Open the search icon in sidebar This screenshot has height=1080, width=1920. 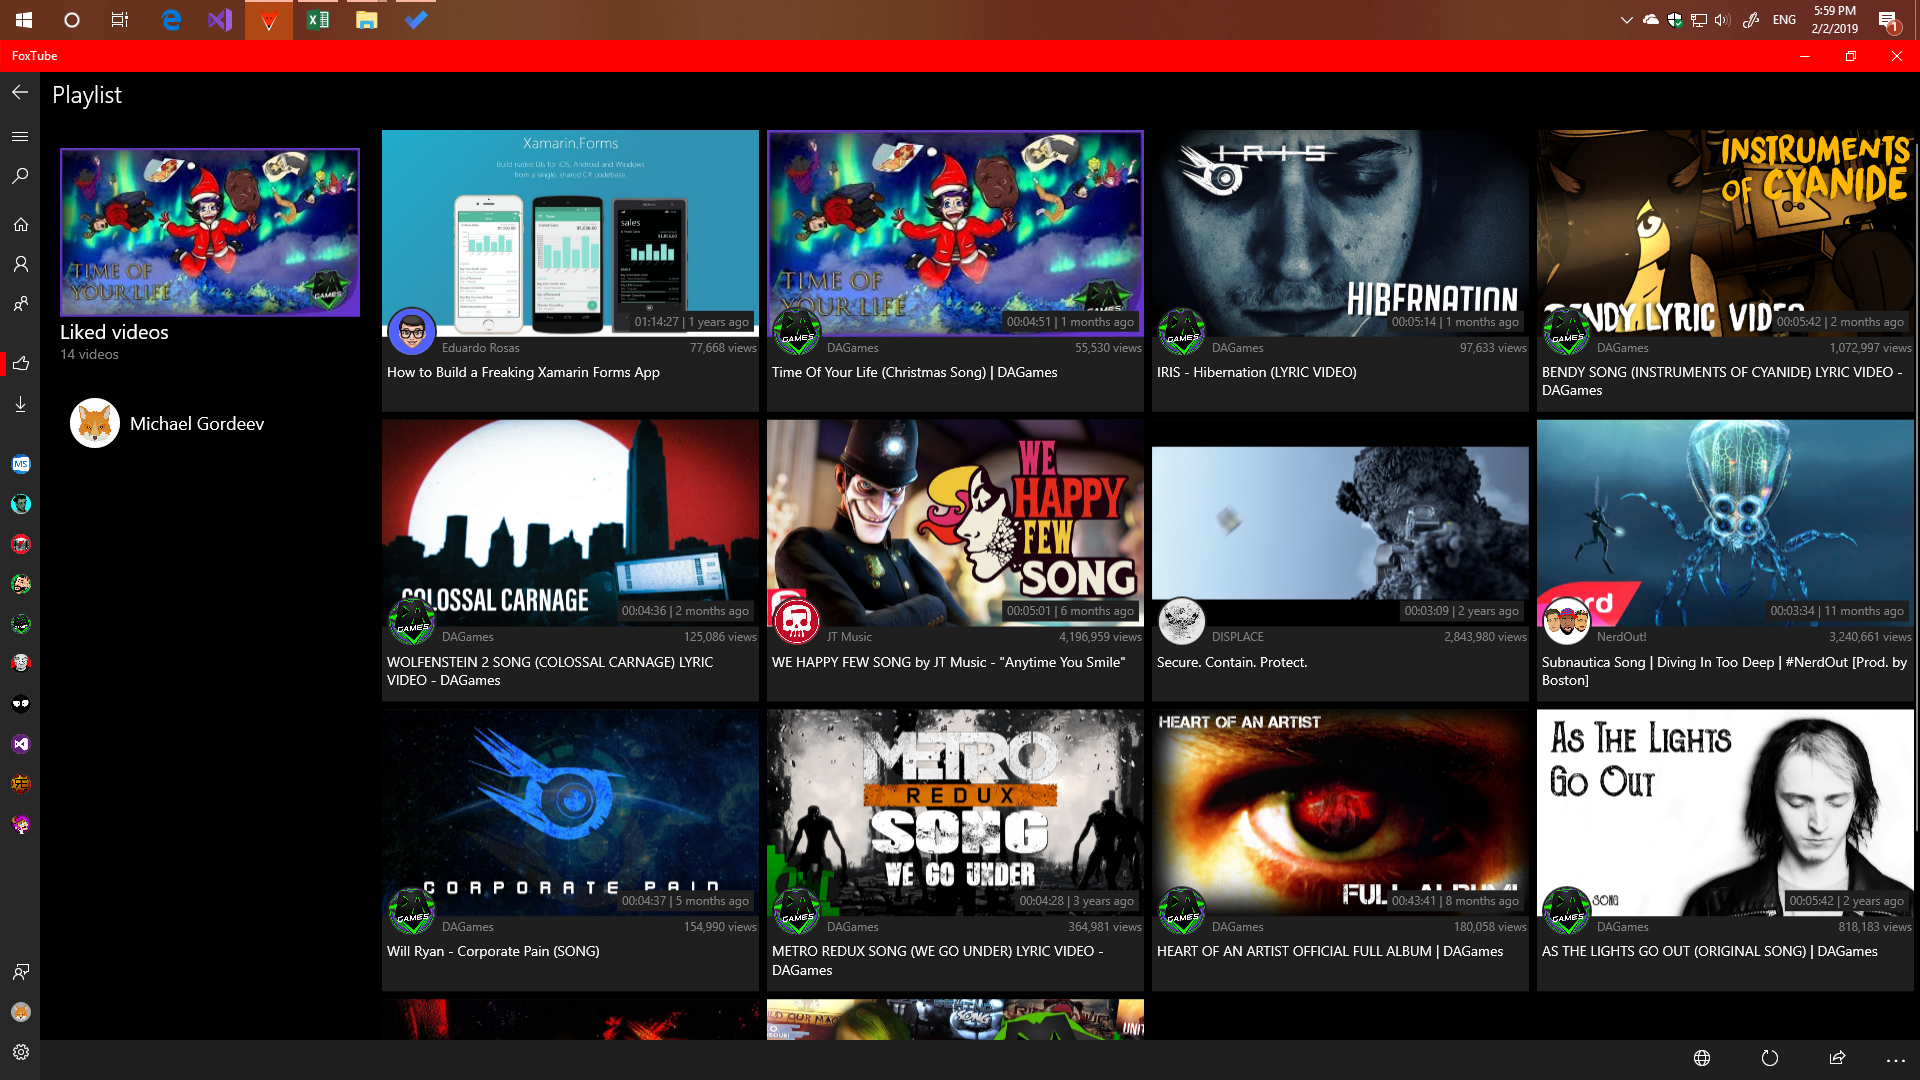20,176
